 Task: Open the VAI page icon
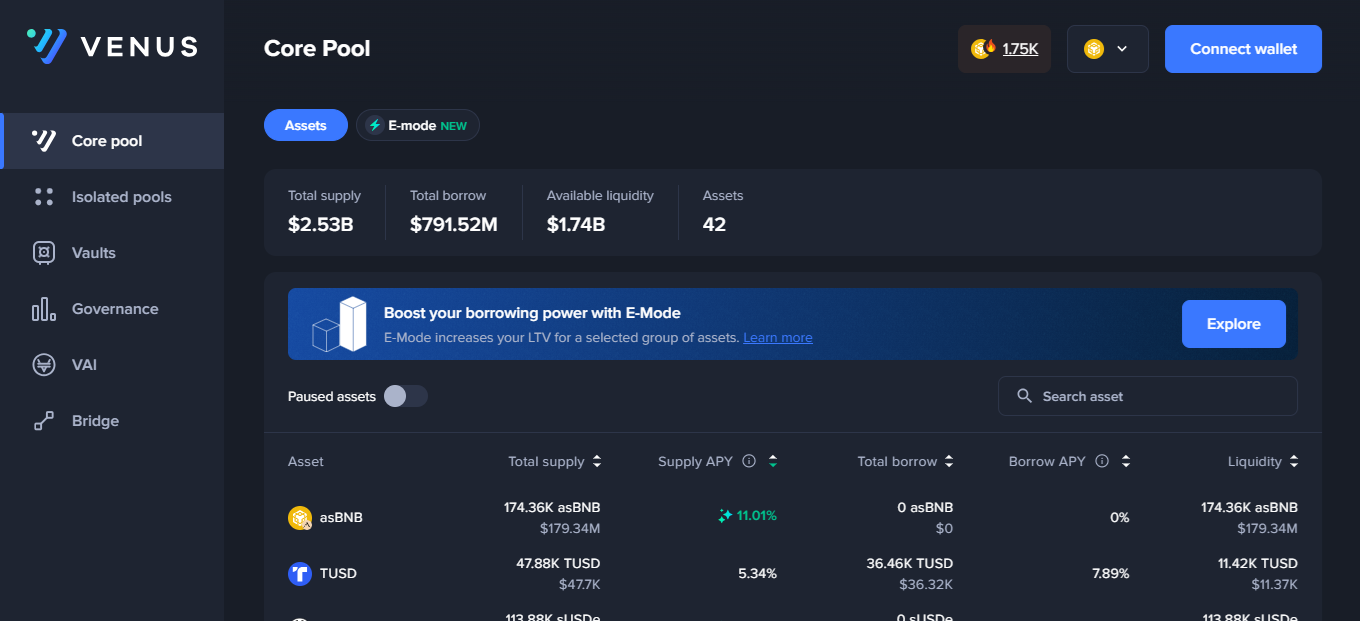click(43, 365)
